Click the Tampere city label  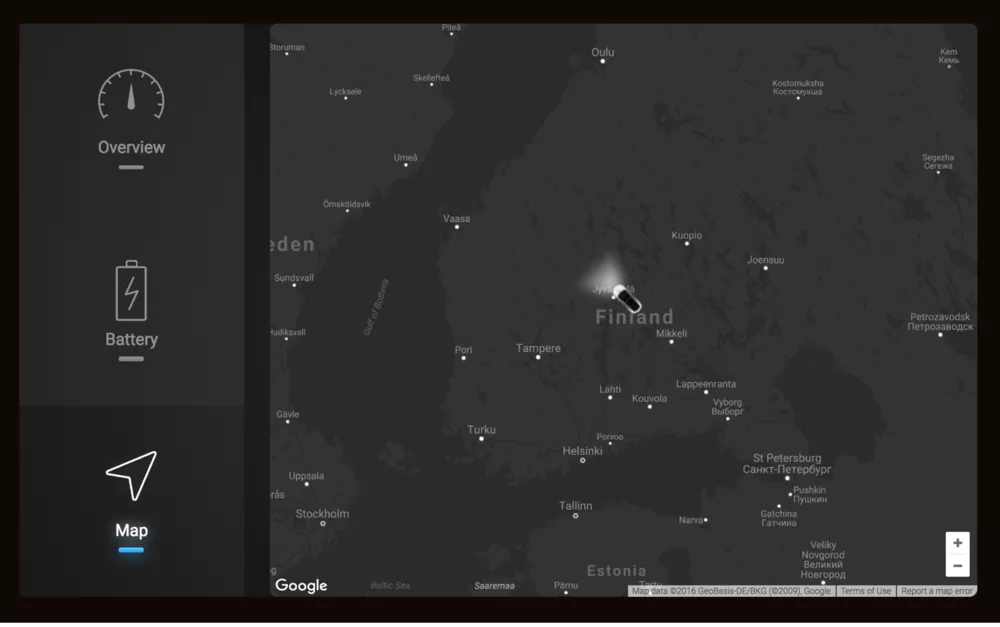(538, 348)
